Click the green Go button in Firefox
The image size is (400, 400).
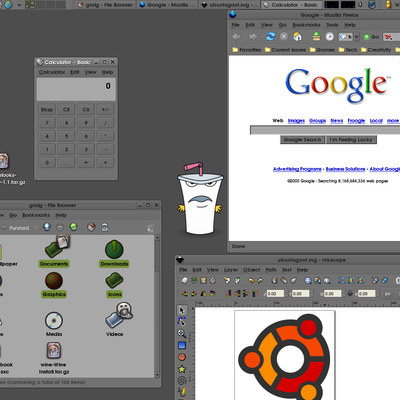click(371, 37)
